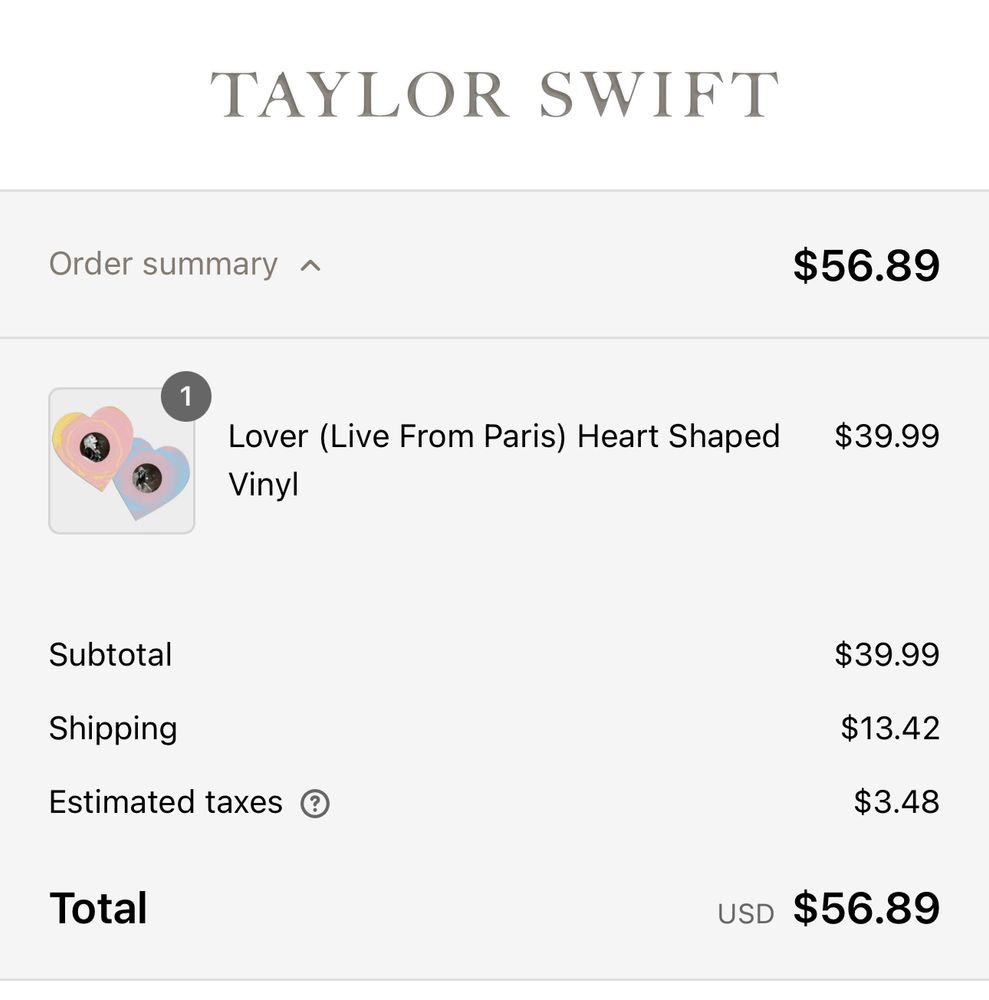This screenshot has width=989, height=1000.
Task: Click the Shipping label
Action: pos(113,728)
